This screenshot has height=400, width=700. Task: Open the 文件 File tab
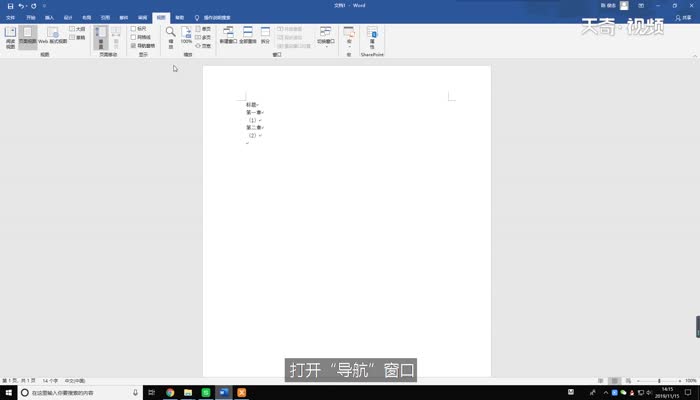click(x=10, y=18)
